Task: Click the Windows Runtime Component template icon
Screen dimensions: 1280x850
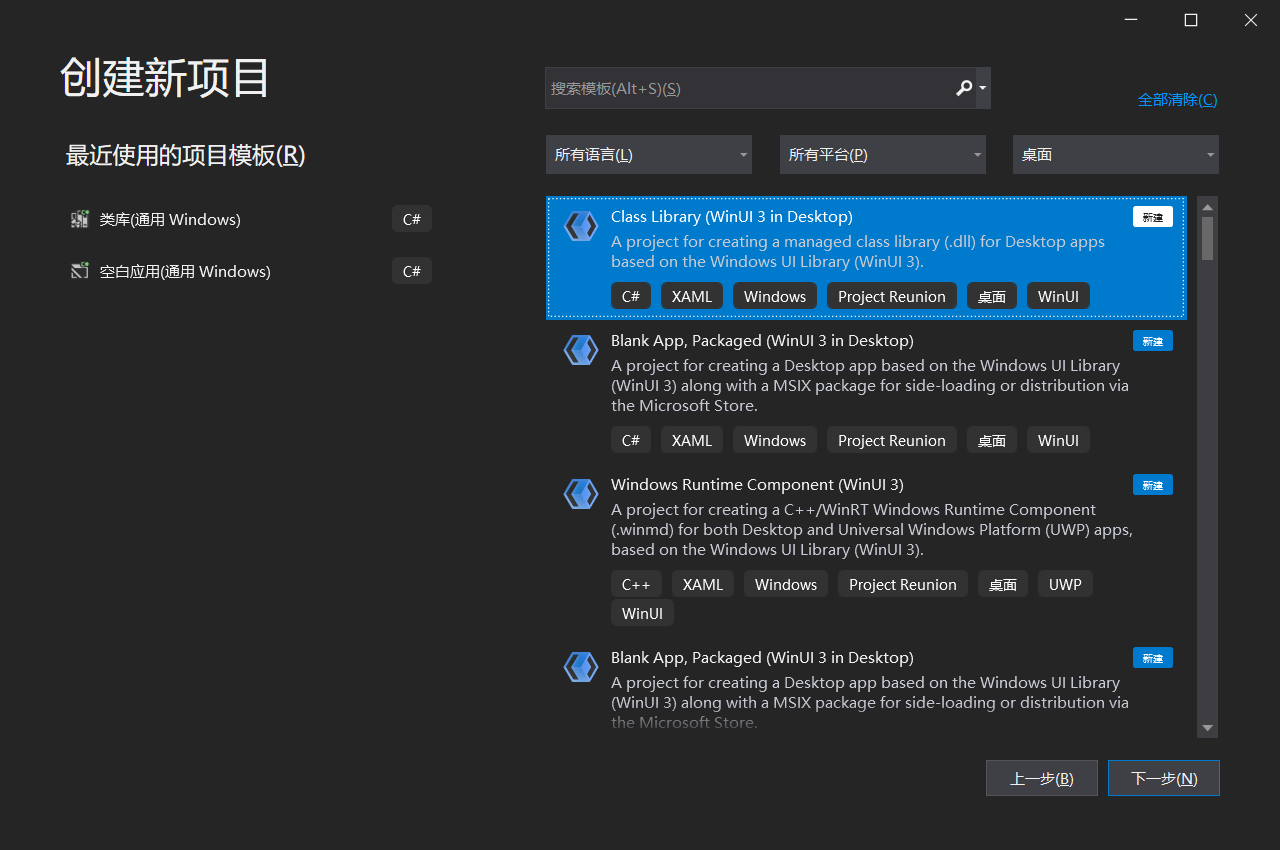Action: [x=581, y=494]
